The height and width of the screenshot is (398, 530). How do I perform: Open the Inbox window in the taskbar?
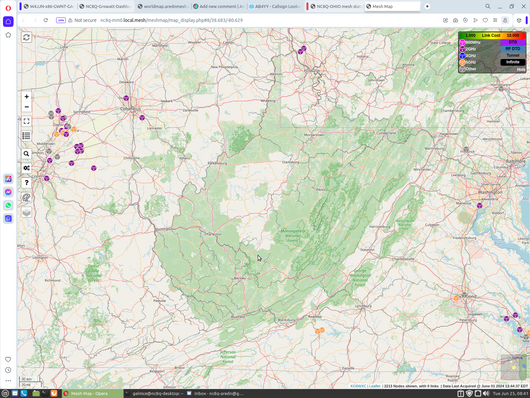[215, 394]
